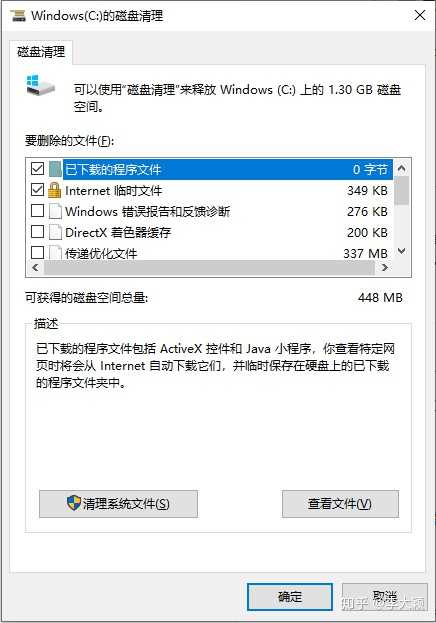Click the Disk Cleanup title bar icon
This screenshot has height=623, width=436.
click(18, 15)
